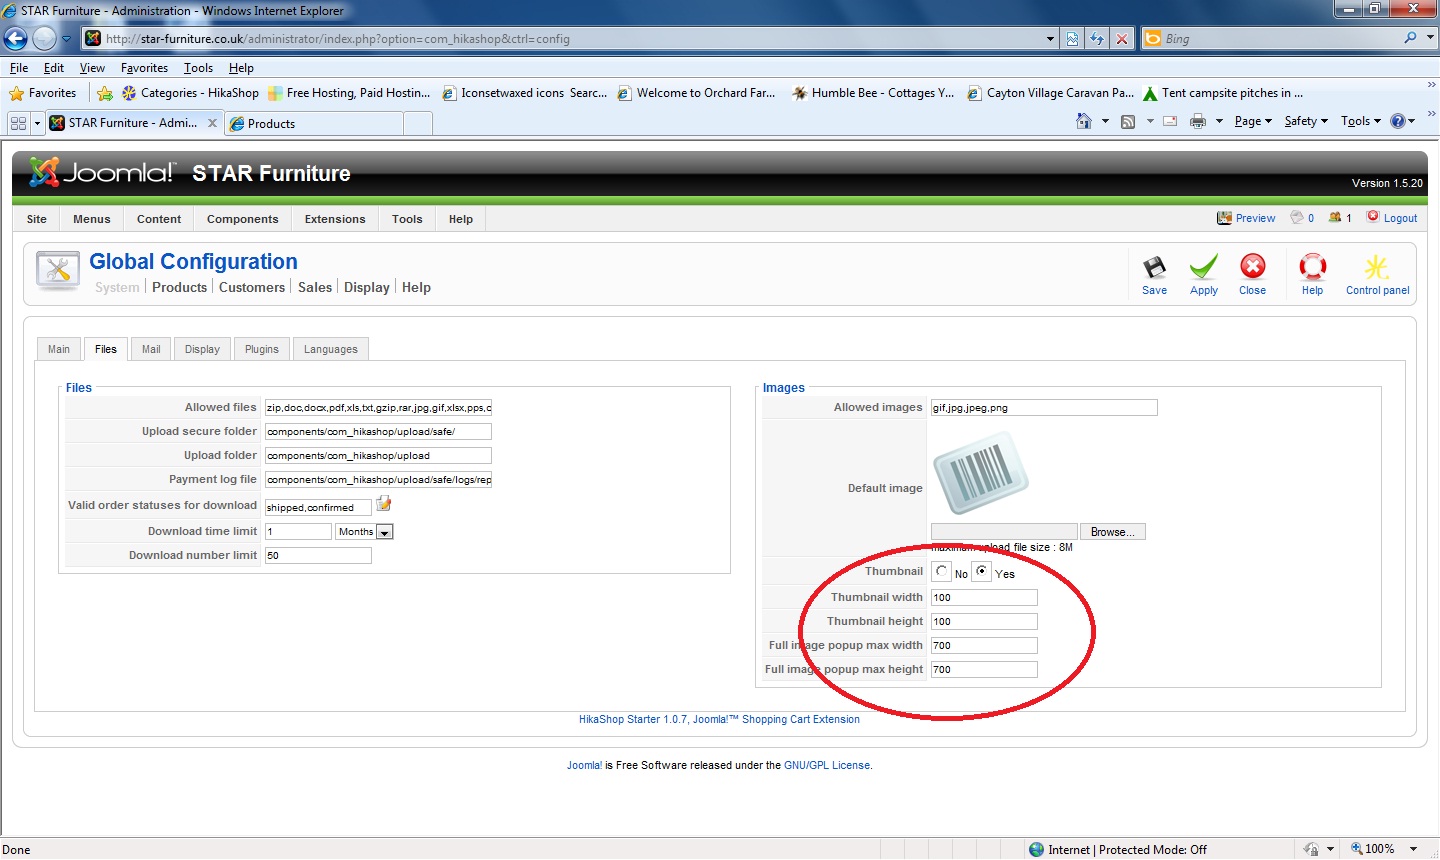Open the order status picker icon
This screenshot has width=1440, height=860.
coord(384,504)
